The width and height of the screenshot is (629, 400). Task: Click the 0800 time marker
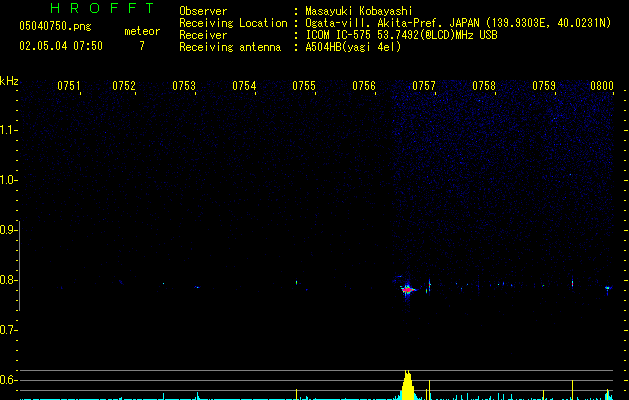click(x=602, y=86)
